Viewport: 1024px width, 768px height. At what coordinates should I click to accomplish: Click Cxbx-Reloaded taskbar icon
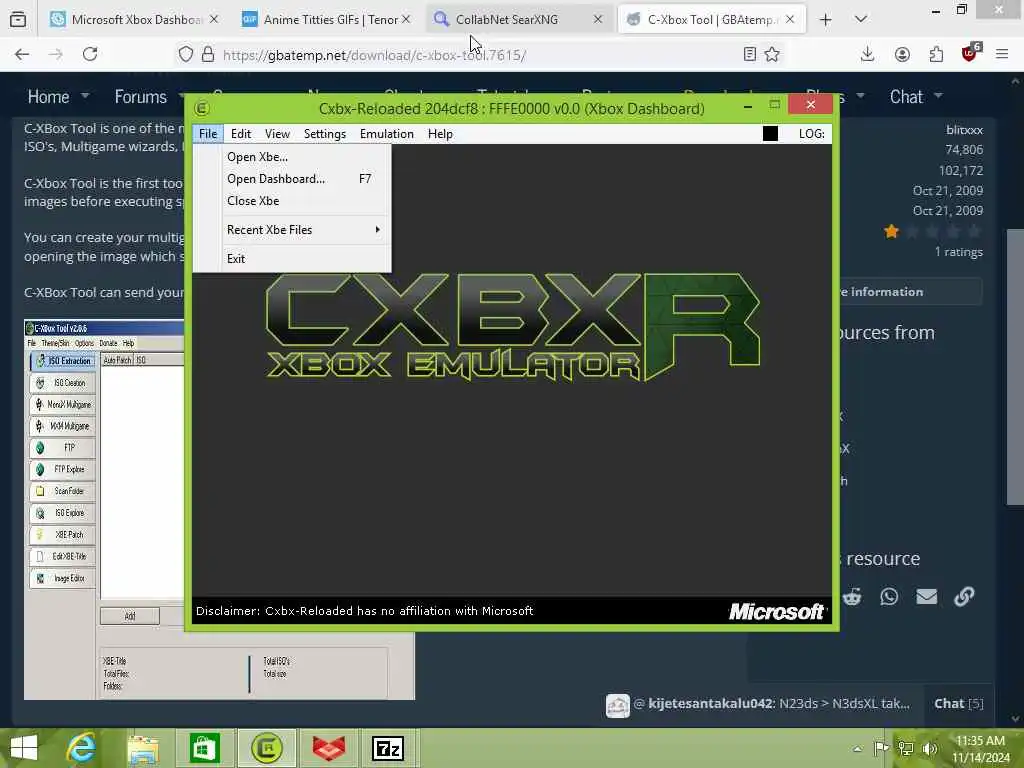266,748
